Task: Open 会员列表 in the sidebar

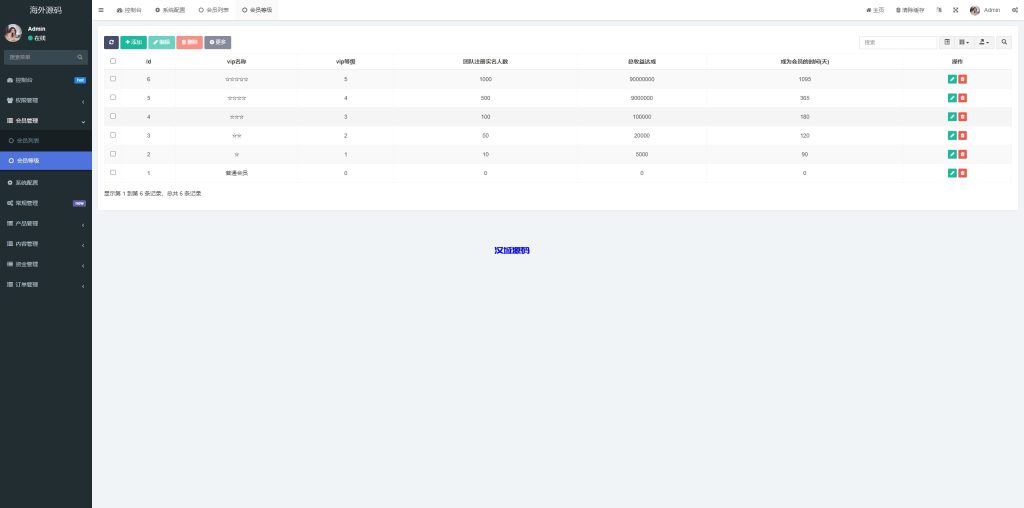Action: tap(28, 140)
